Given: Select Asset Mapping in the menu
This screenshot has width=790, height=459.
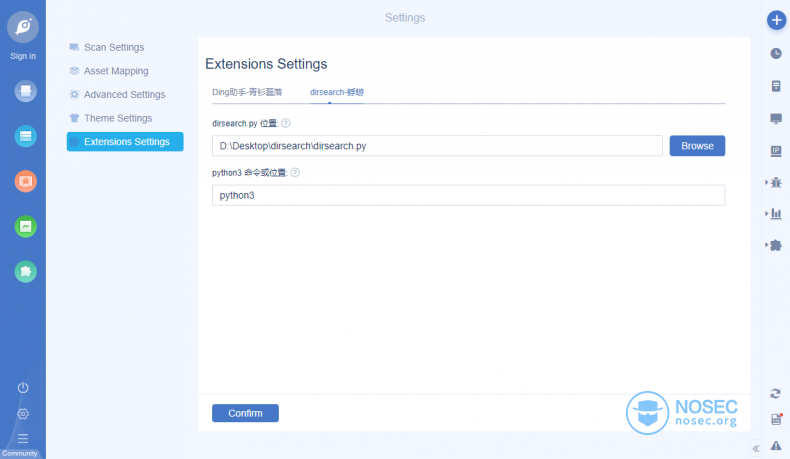Looking at the screenshot, I should [x=116, y=71].
